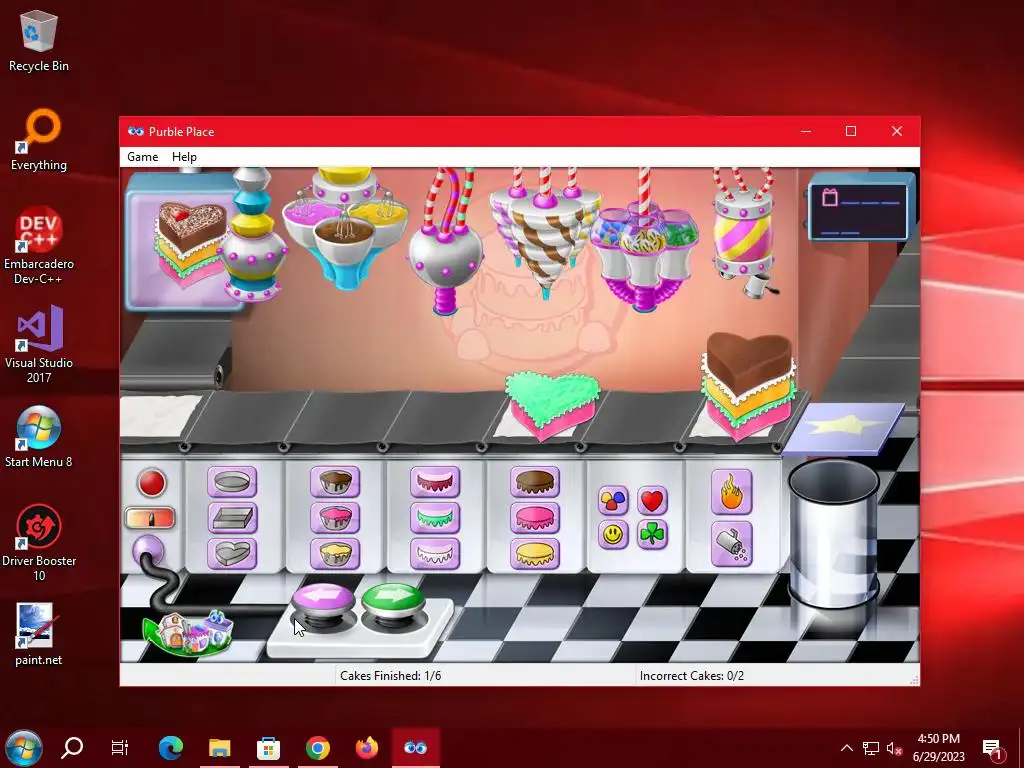Flip the orange switch on control panel

coord(150,519)
